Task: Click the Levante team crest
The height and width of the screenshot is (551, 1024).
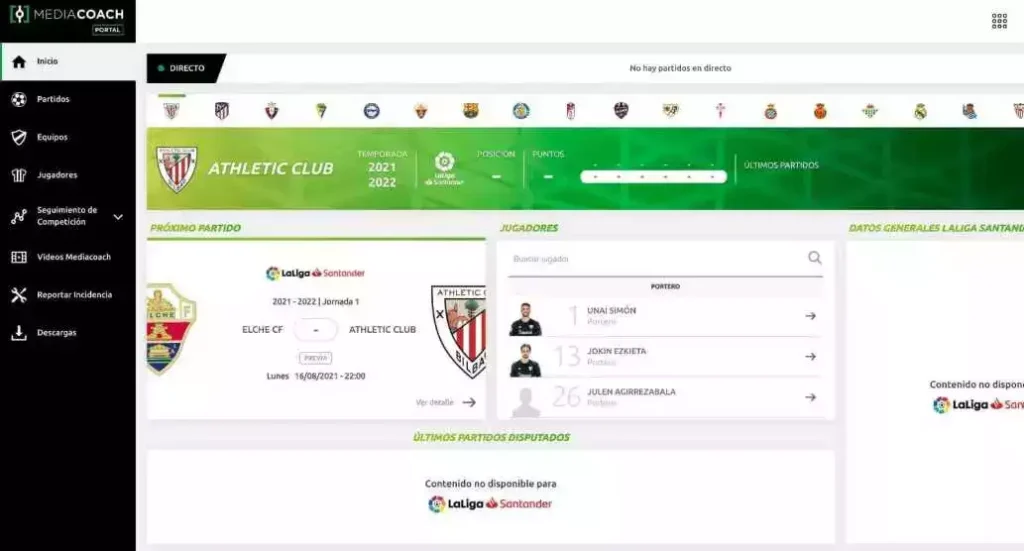Action: point(621,111)
